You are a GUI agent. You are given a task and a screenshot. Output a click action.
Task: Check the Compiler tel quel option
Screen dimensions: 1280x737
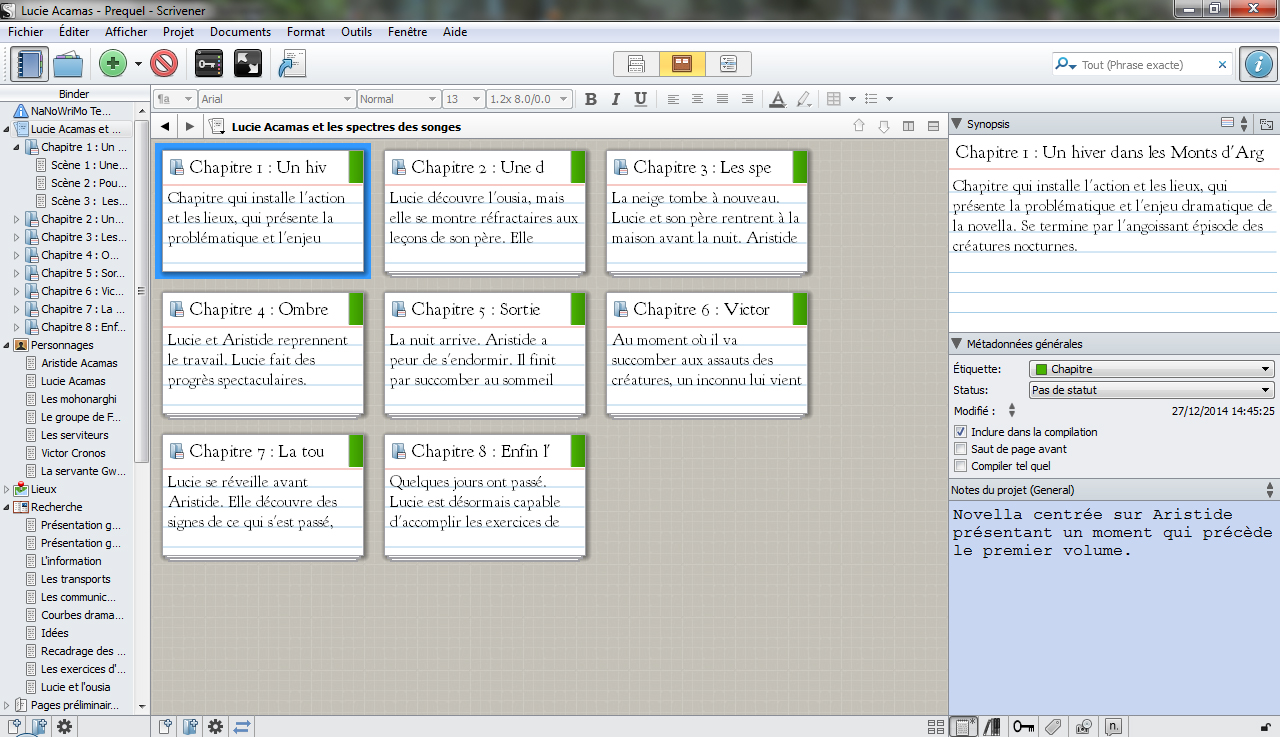click(961, 466)
